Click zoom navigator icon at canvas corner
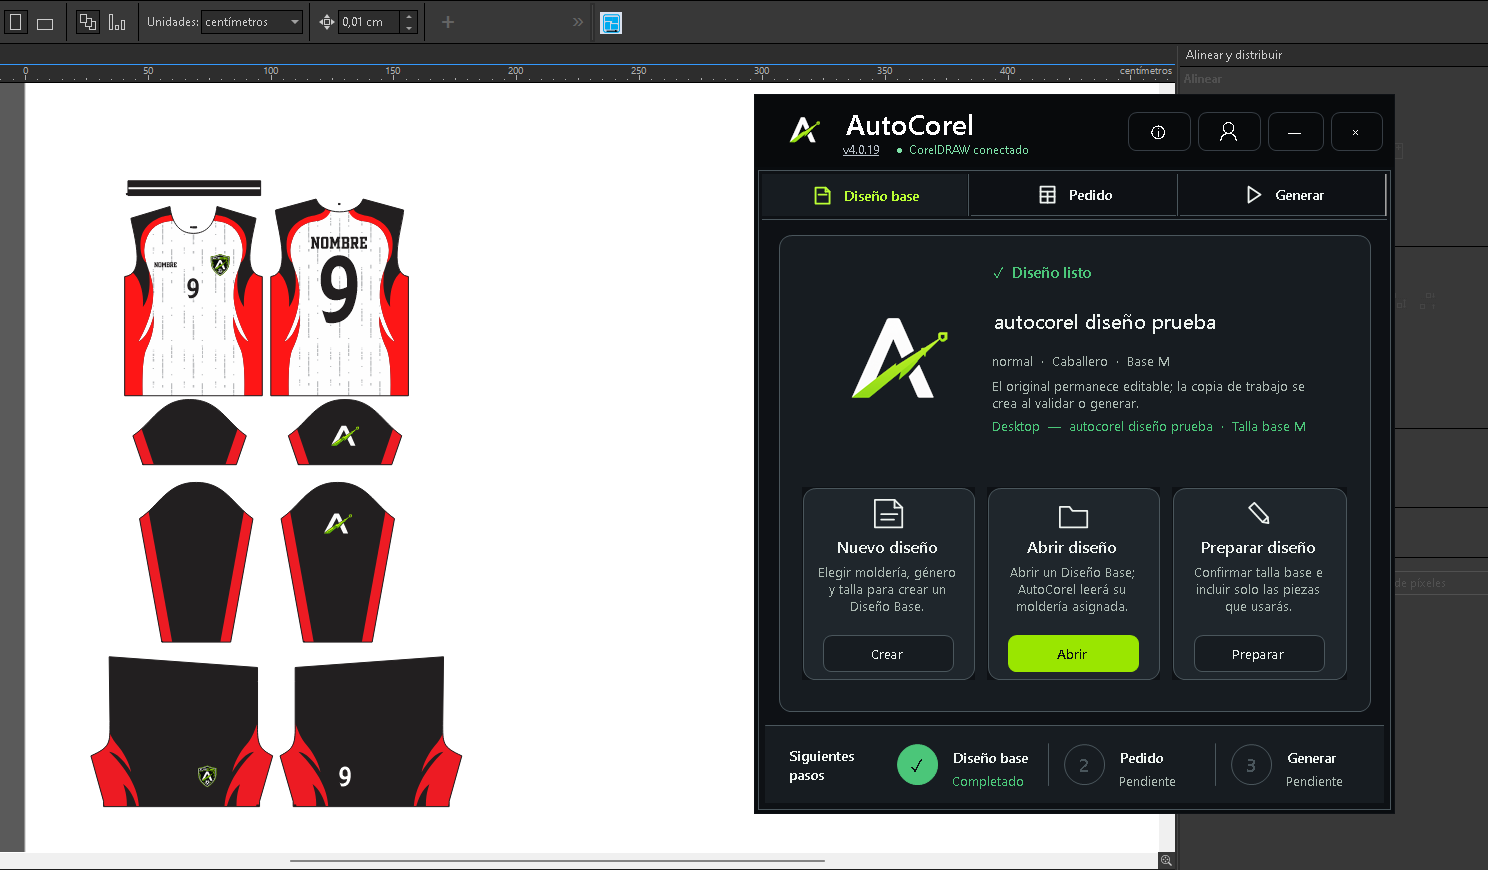The height and width of the screenshot is (870, 1488). [x=1166, y=860]
